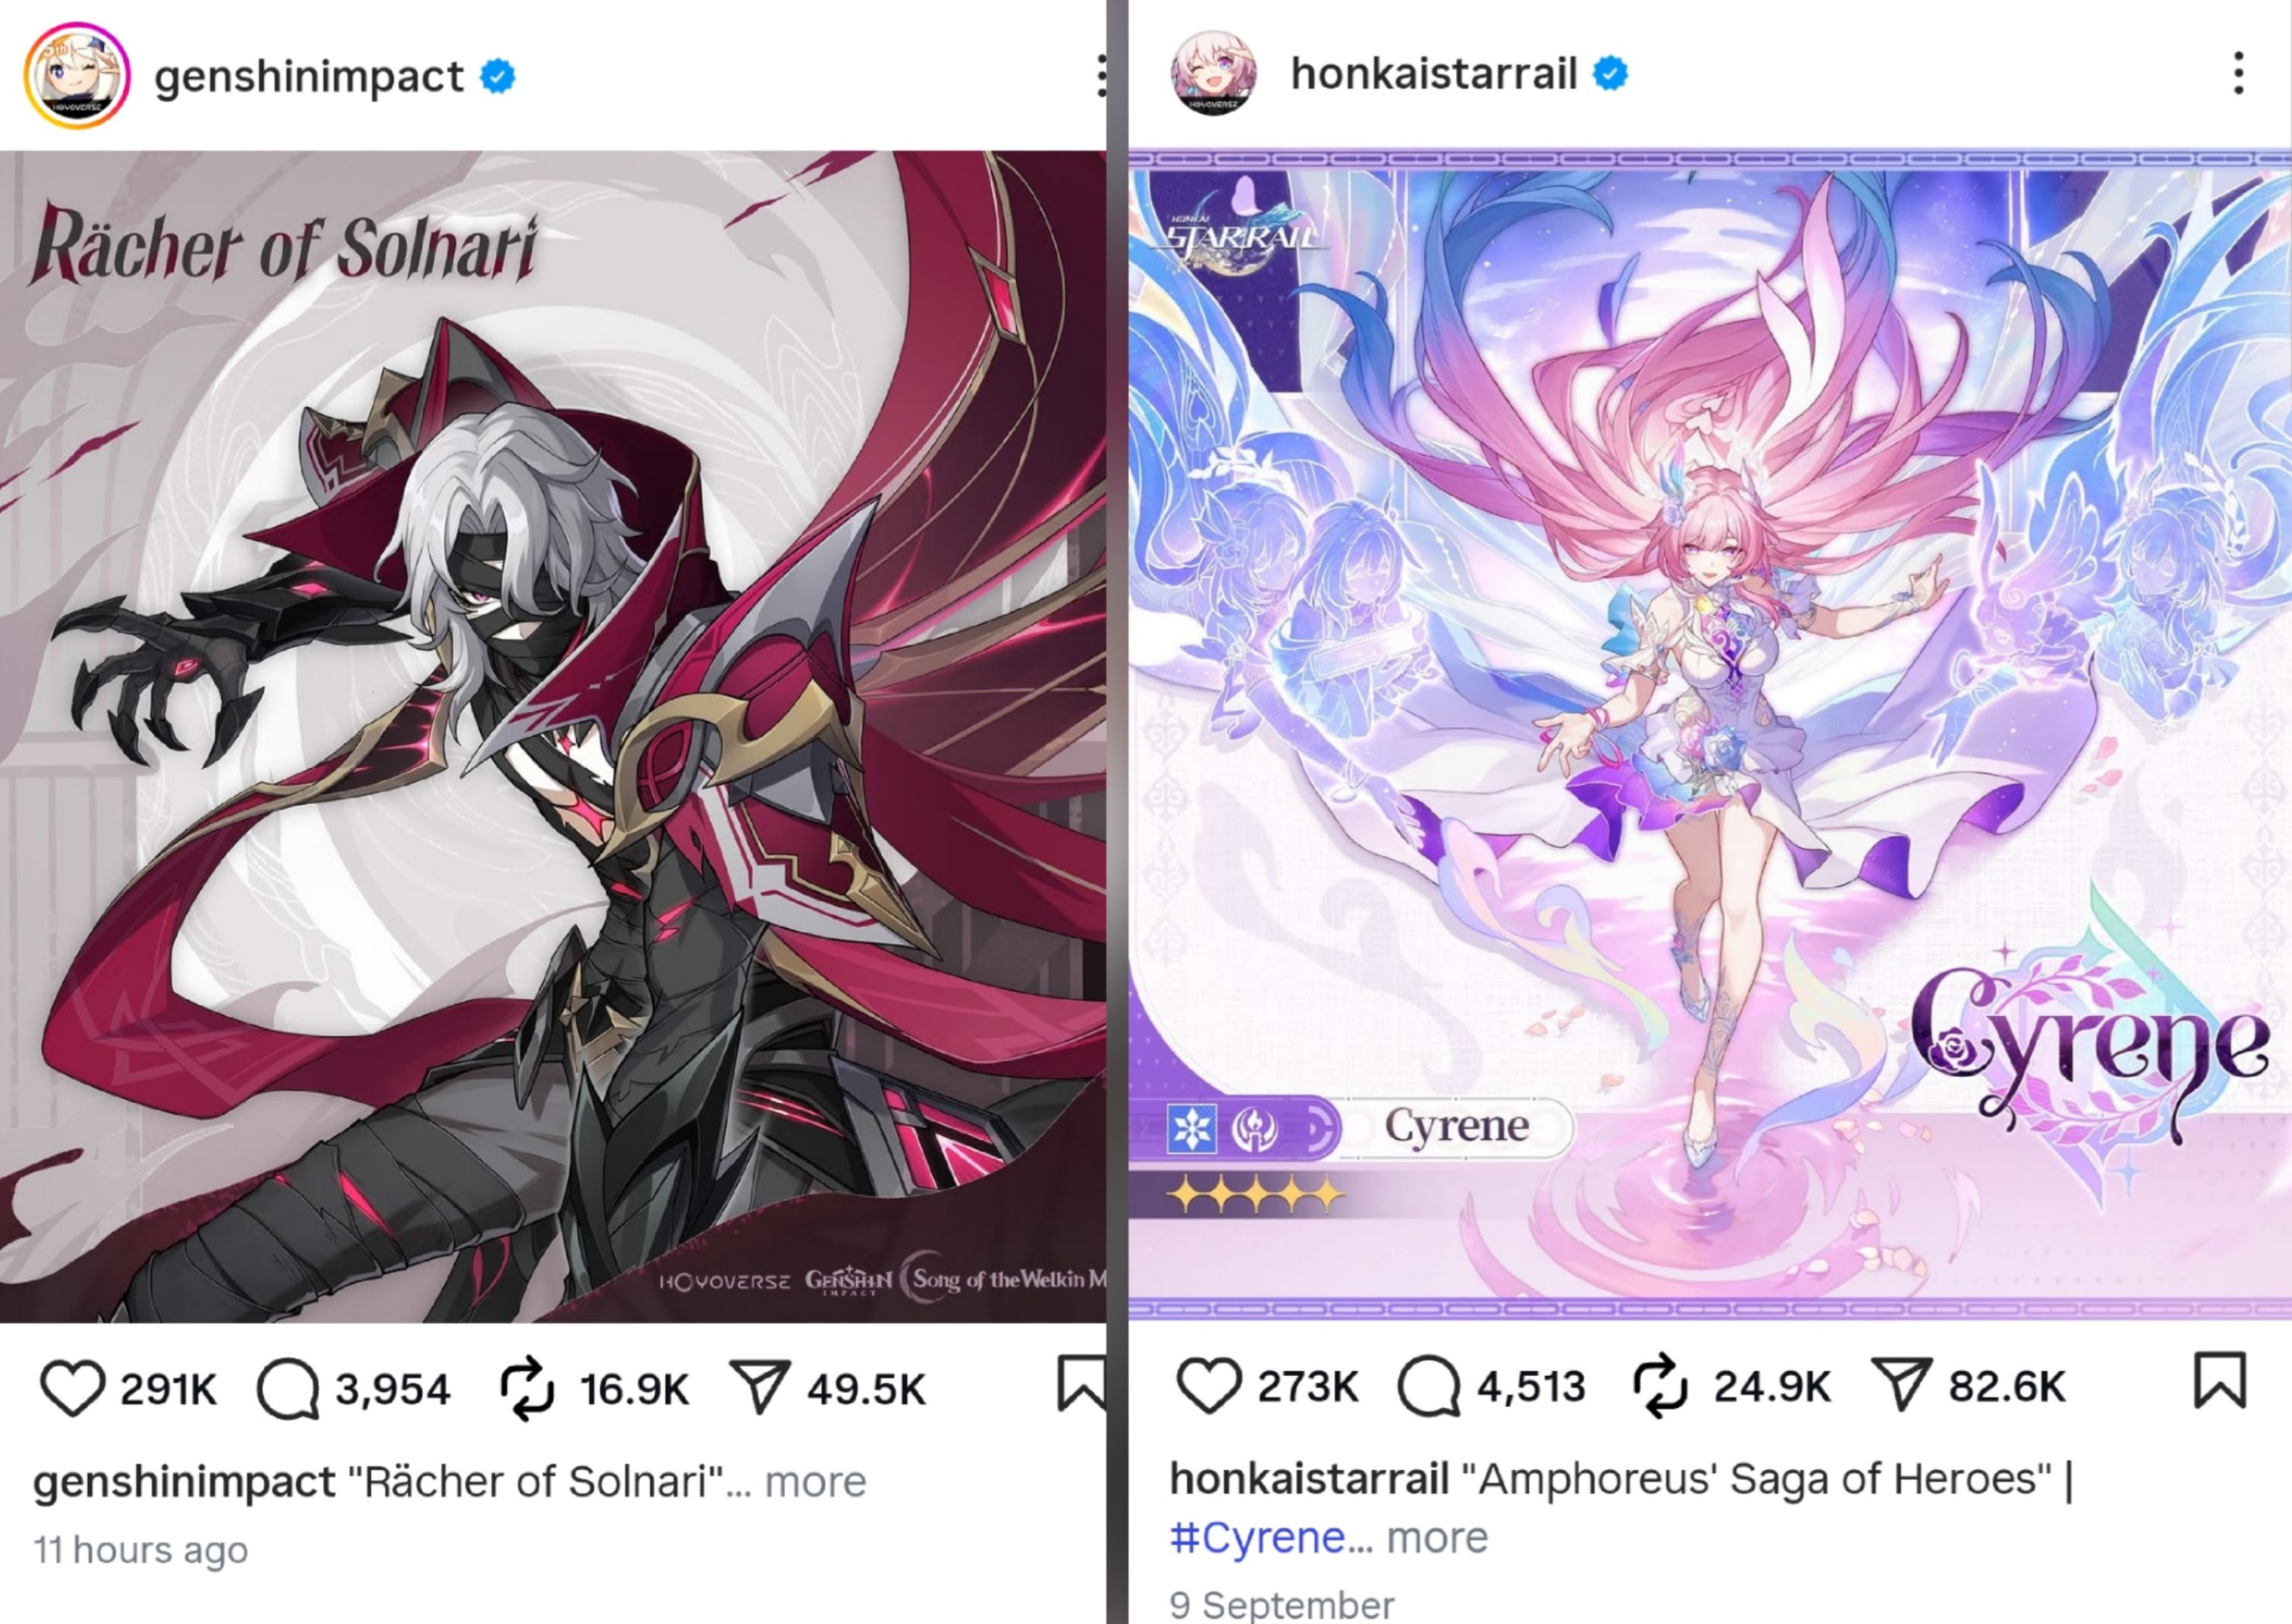2292x1624 pixels.
Task: Open genshinimpact profile from header username
Action: pyautogui.click(x=309, y=77)
